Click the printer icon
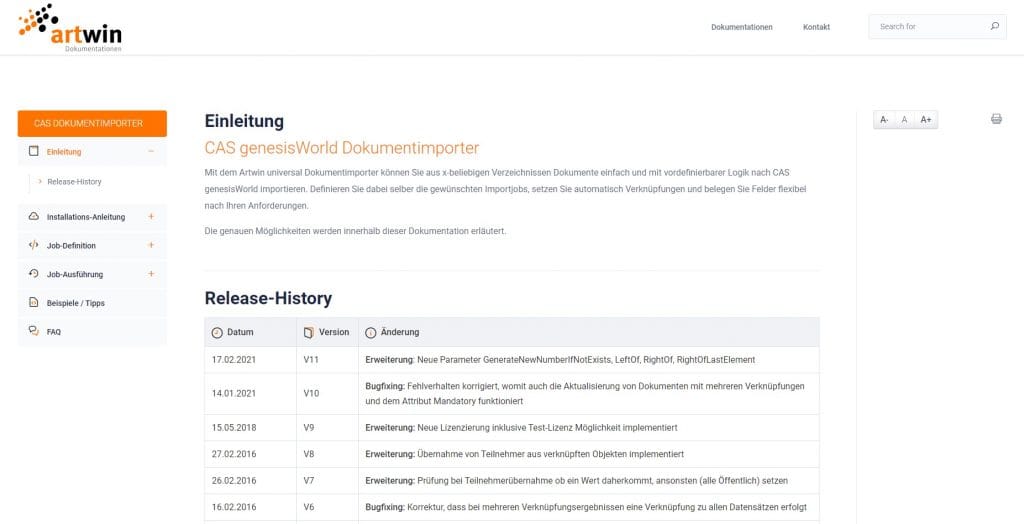 (996, 119)
